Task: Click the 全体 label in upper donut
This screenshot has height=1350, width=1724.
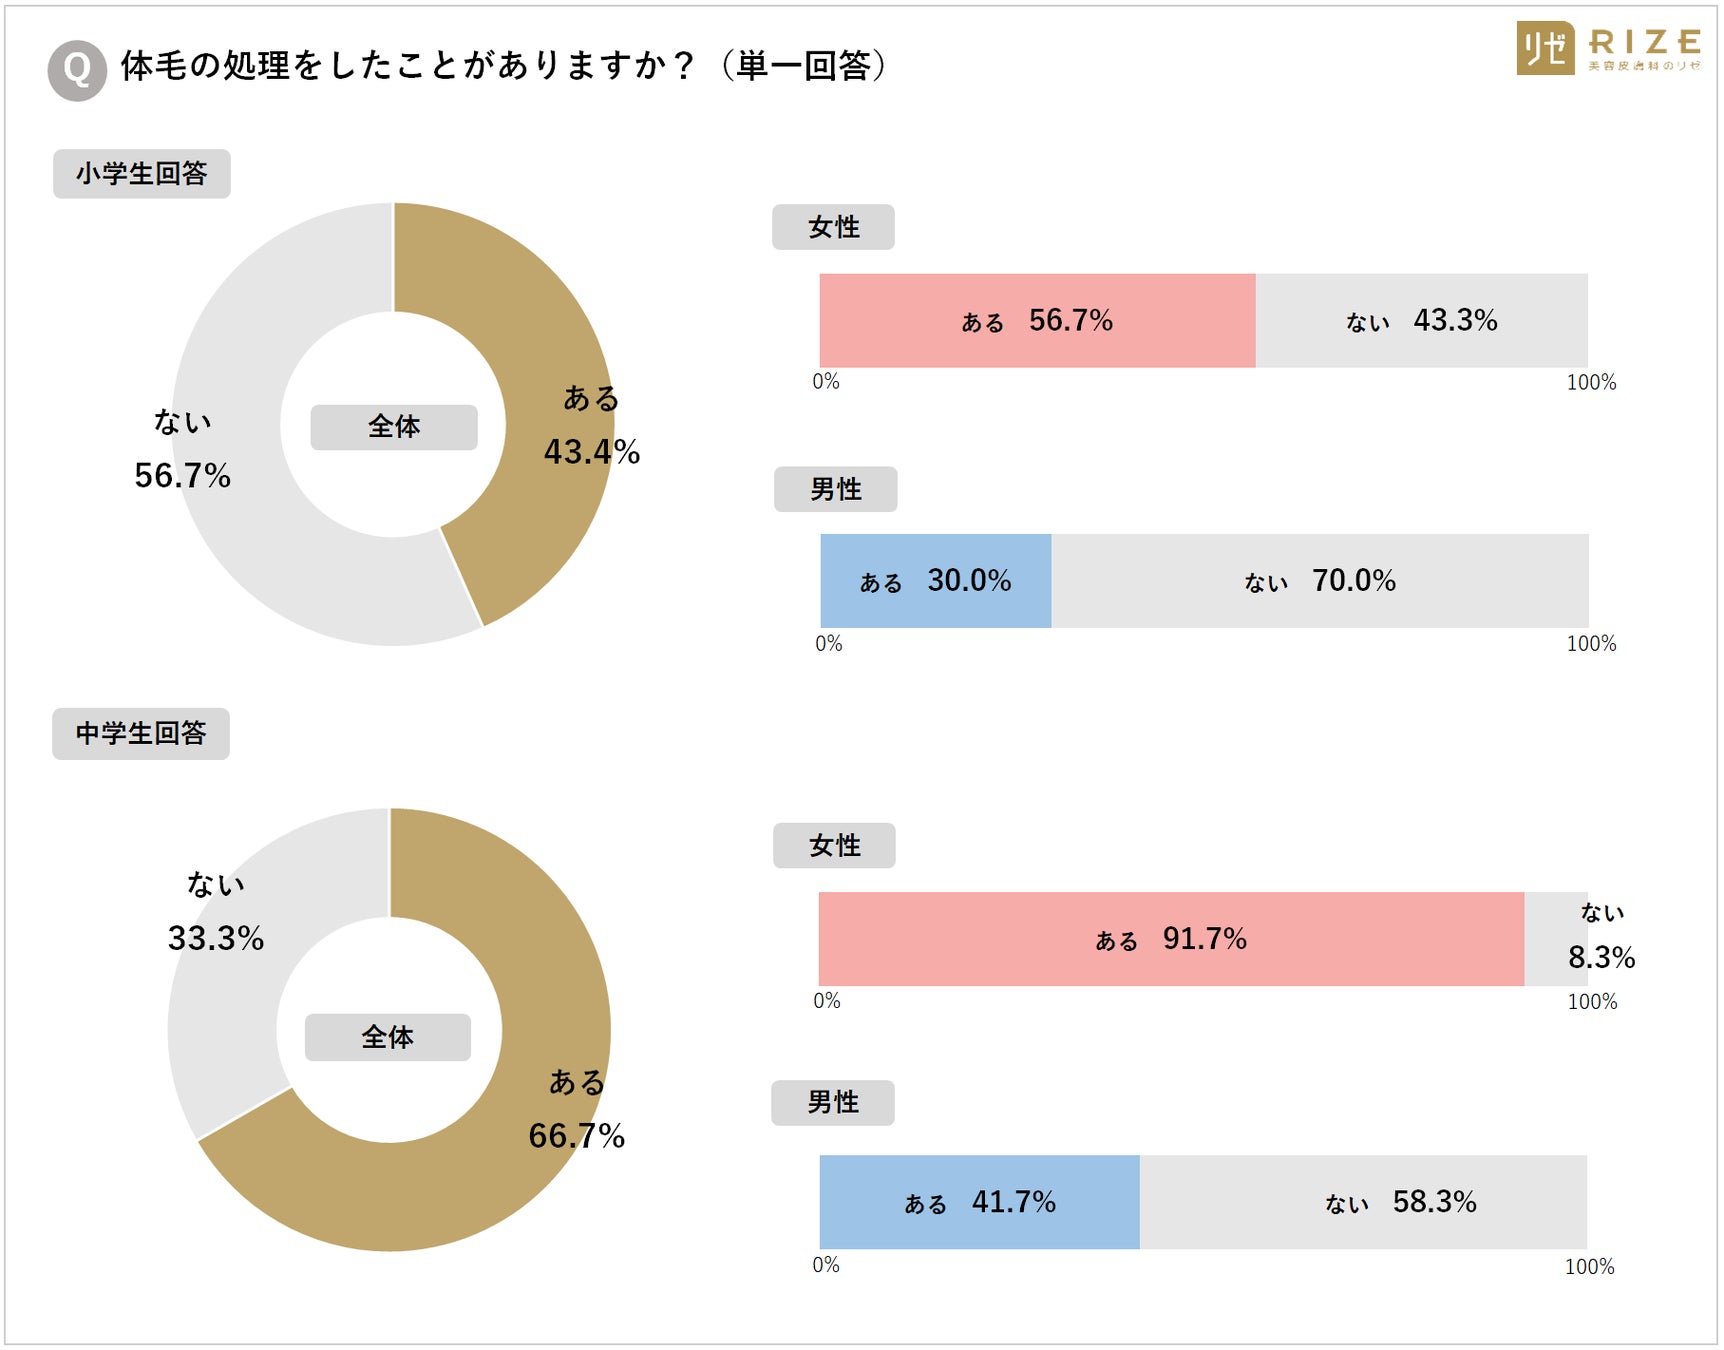Action: (x=394, y=427)
